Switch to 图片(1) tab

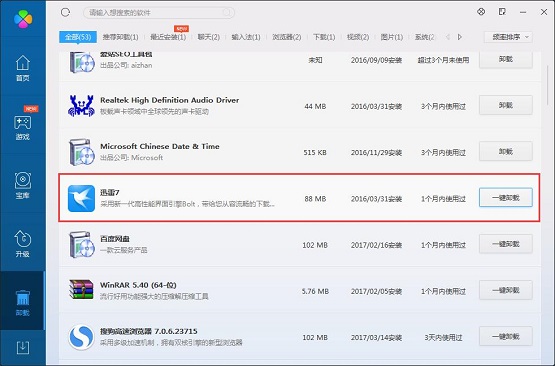391,37
